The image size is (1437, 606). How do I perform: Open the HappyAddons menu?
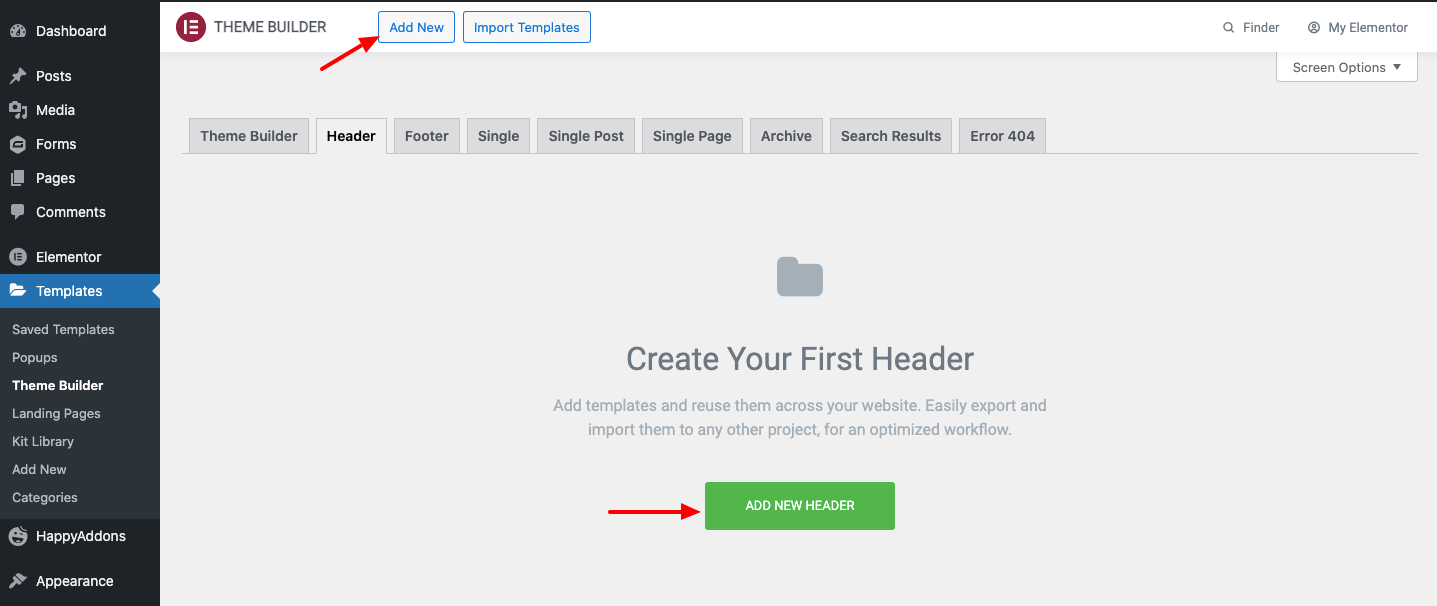[x=80, y=536]
